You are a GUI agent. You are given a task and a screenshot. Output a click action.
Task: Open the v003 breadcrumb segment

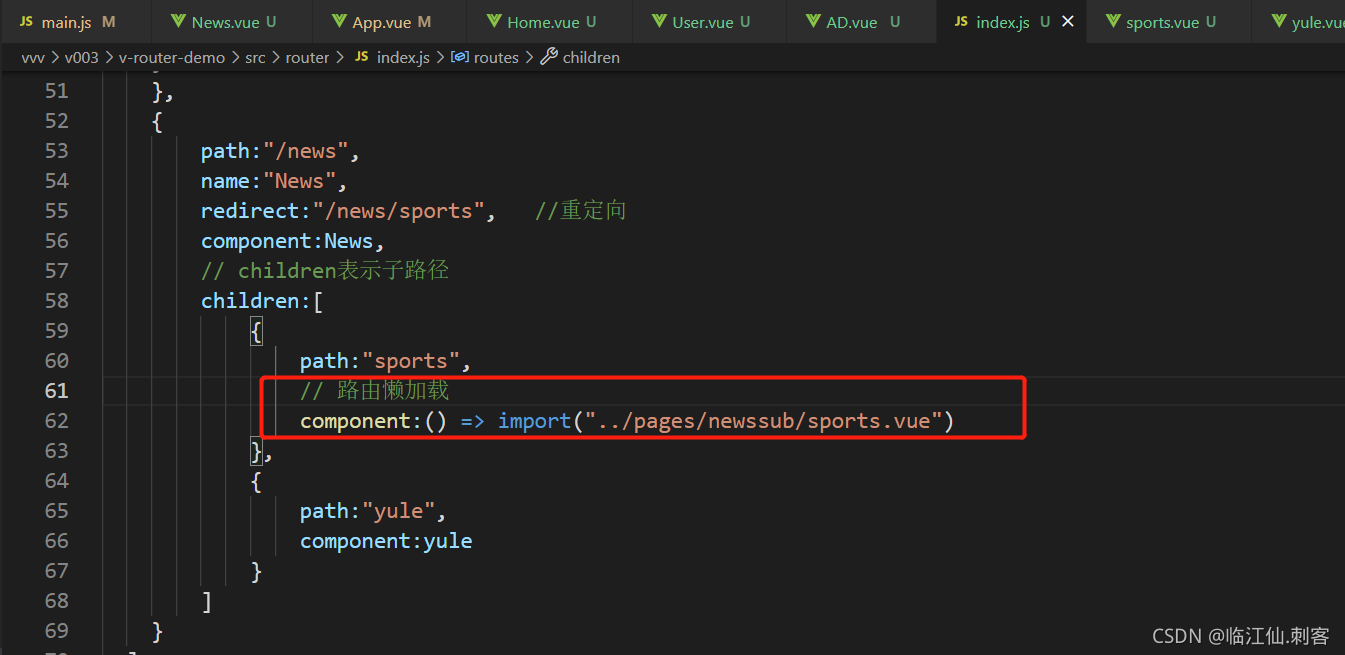pos(82,57)
